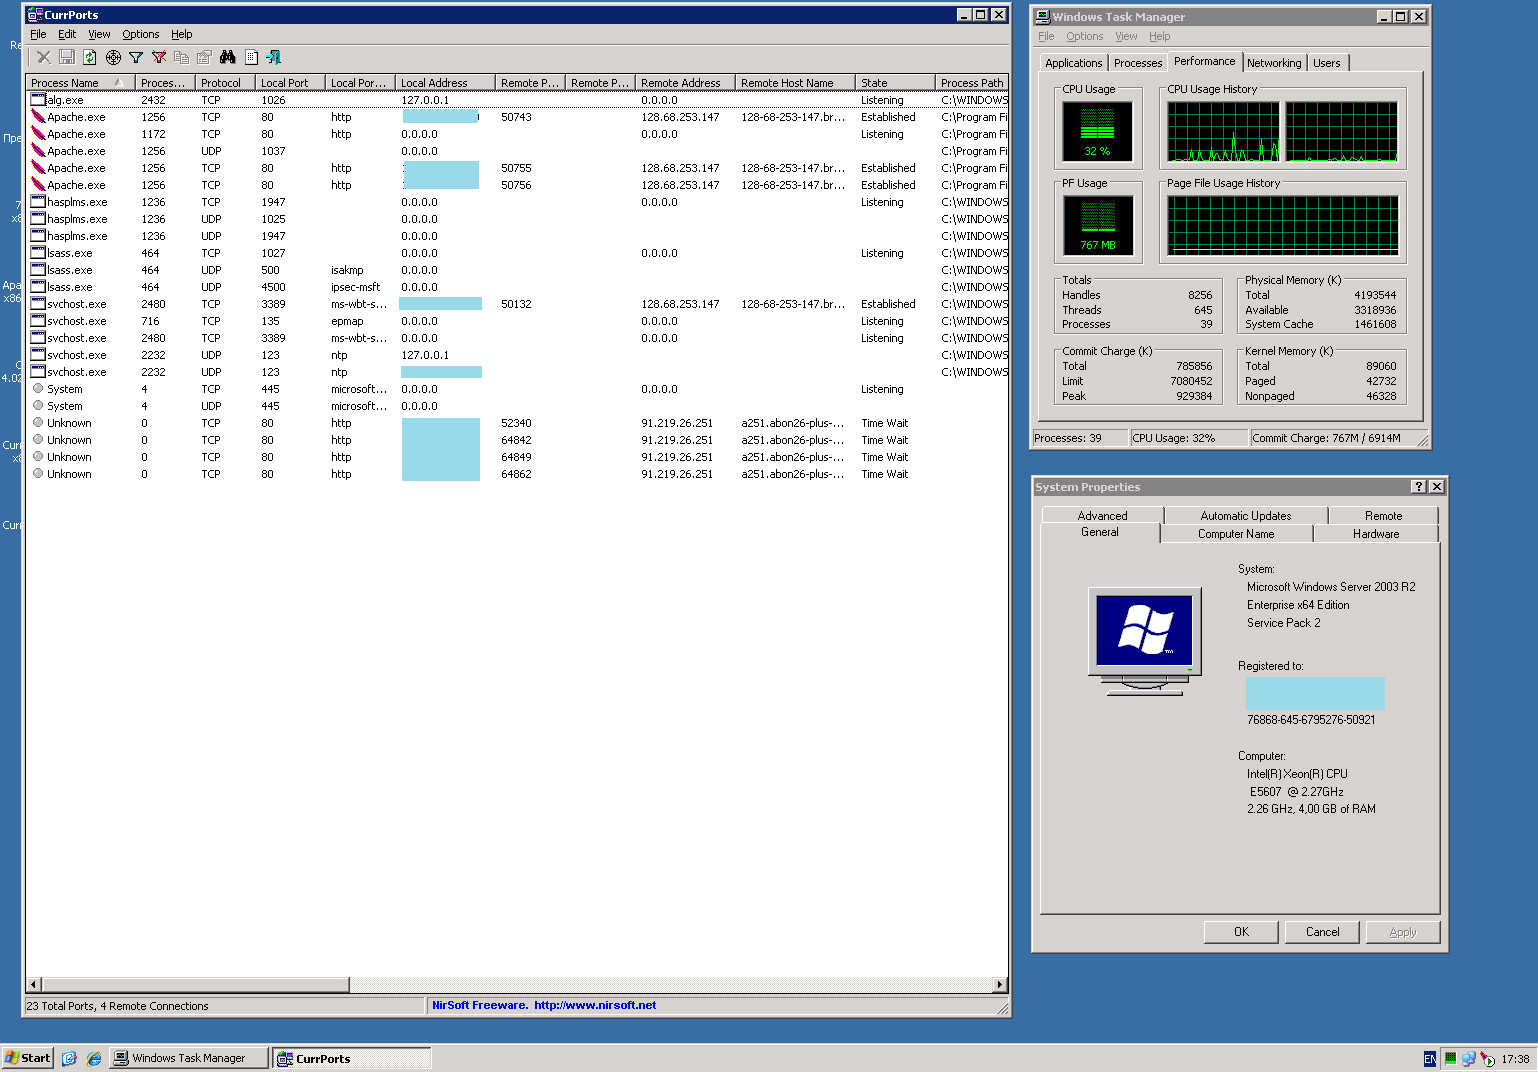Open the Hardware tab in System Properties
The width and height of the screenshot is (1538, 1072).
point(1376,534)
